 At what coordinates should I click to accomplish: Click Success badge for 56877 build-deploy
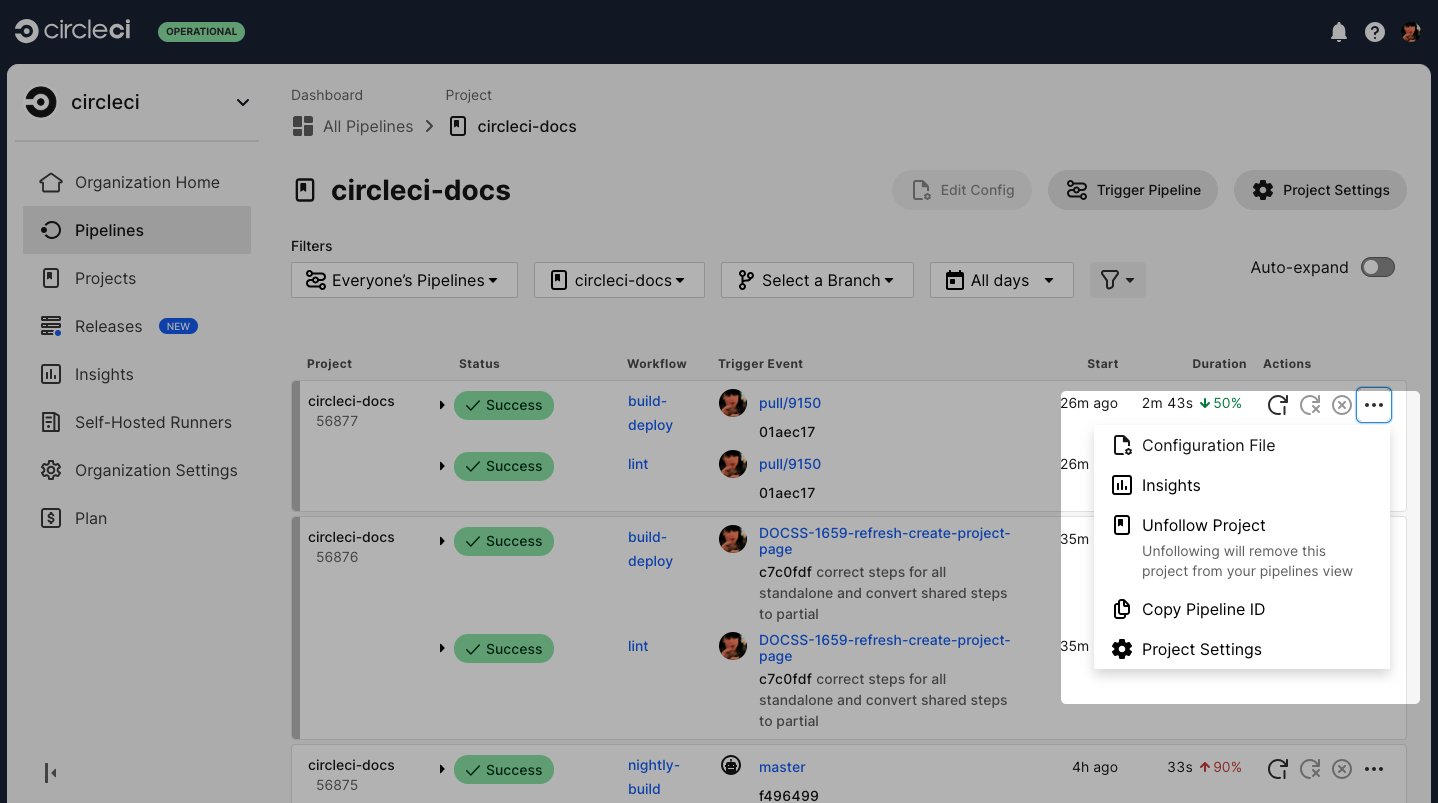pyautogui.click(x=504, y=405)
